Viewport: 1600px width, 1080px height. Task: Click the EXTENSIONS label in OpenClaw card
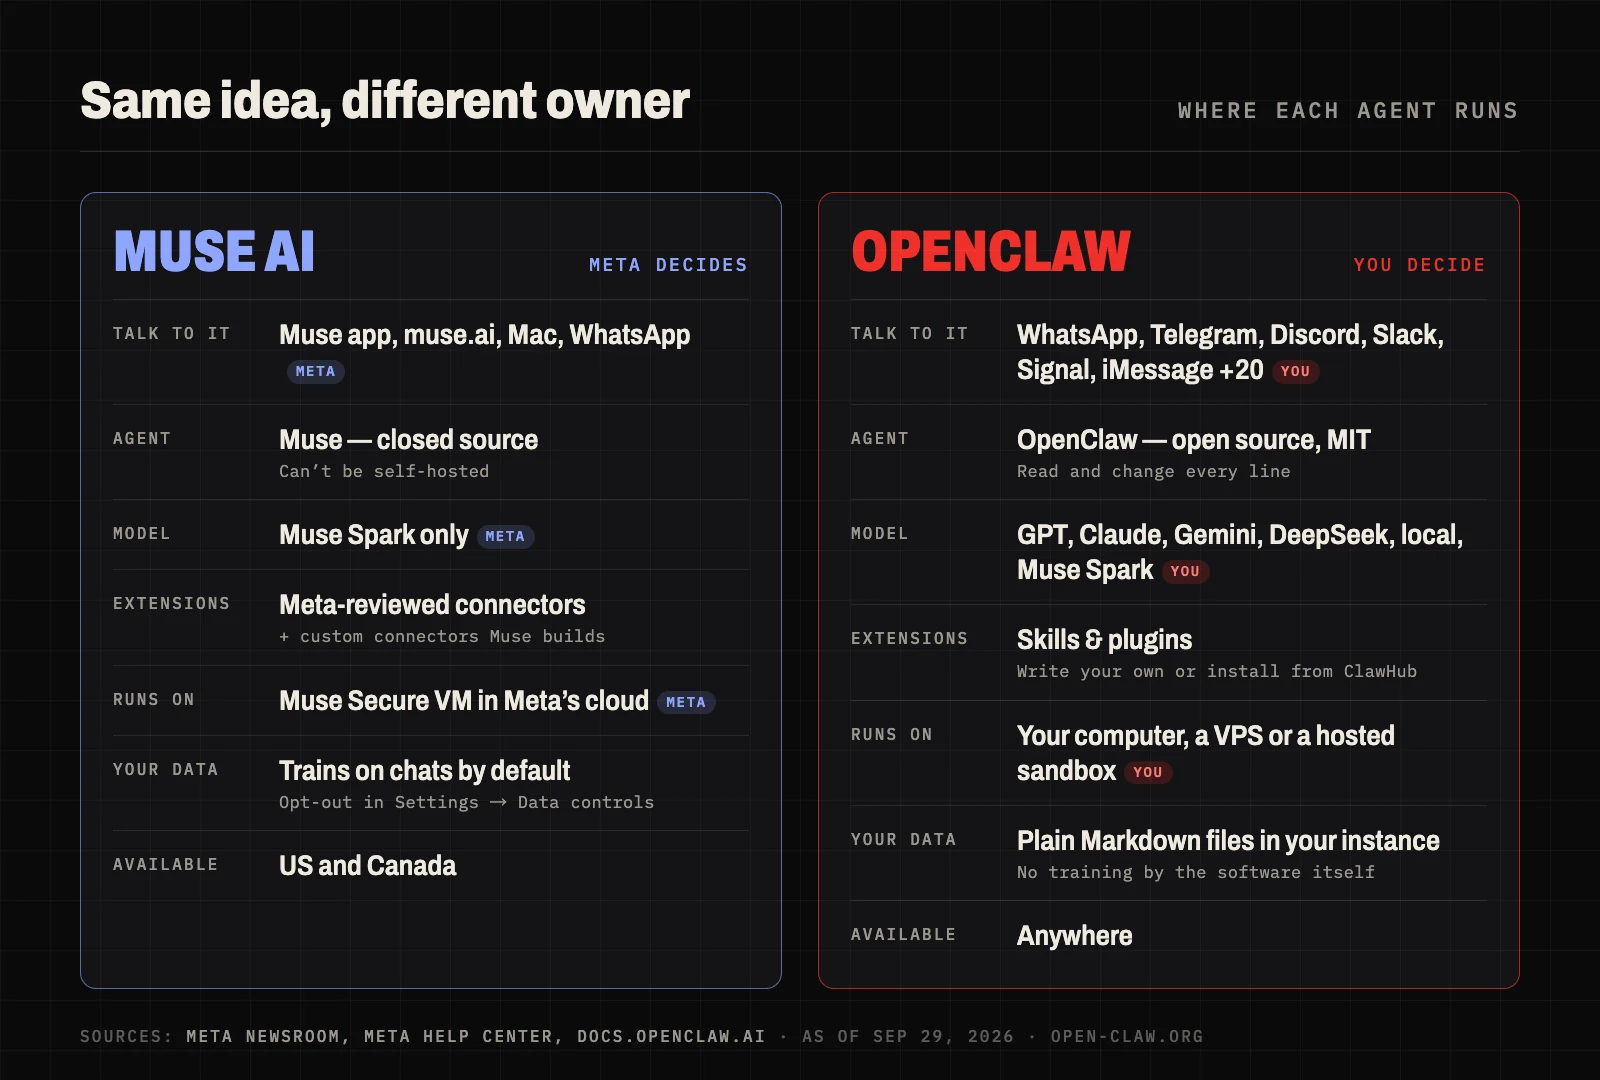[x=909, y=639]
